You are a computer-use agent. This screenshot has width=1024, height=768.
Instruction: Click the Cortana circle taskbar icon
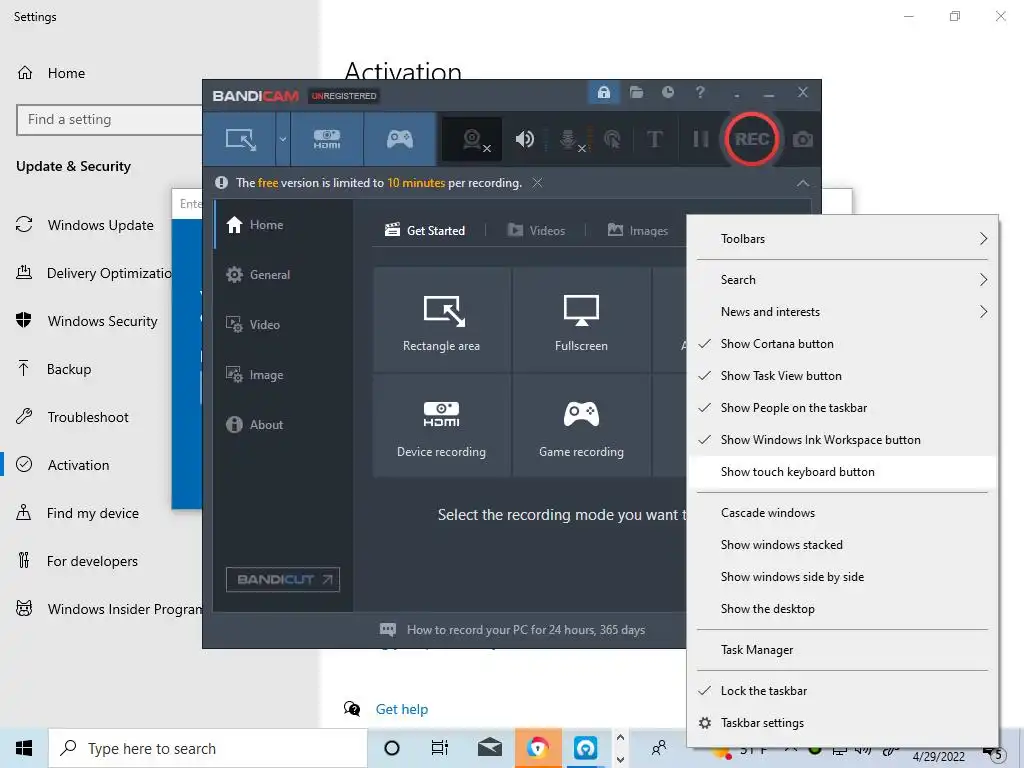pos(392,748)
